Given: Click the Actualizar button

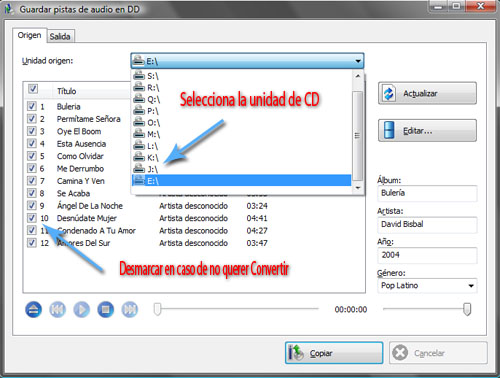Looking at the screenshot, I should [x=427, y=93].
